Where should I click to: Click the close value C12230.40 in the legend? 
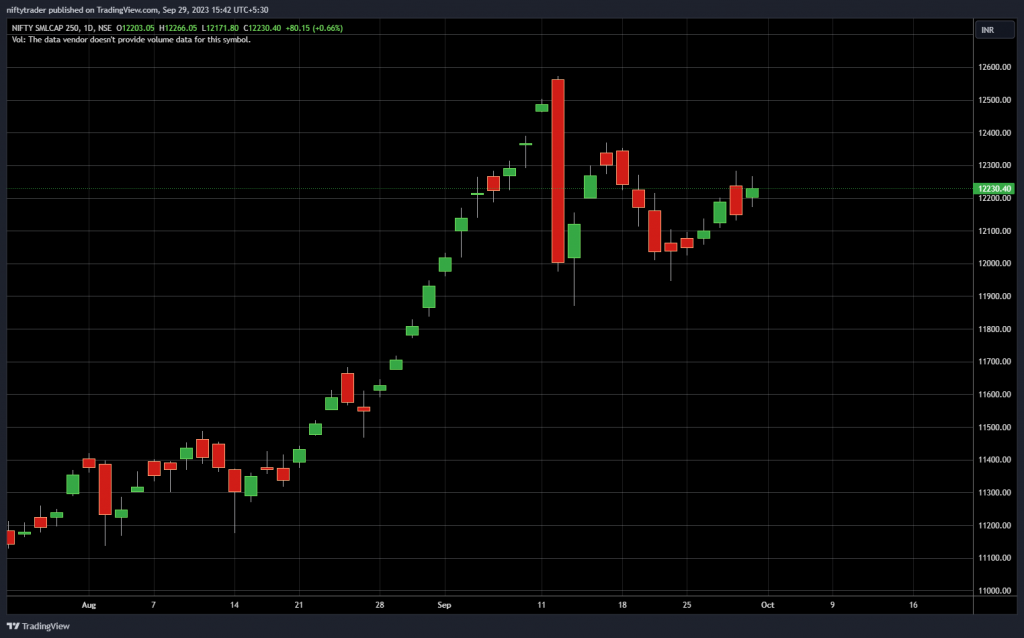click(262, 28)
